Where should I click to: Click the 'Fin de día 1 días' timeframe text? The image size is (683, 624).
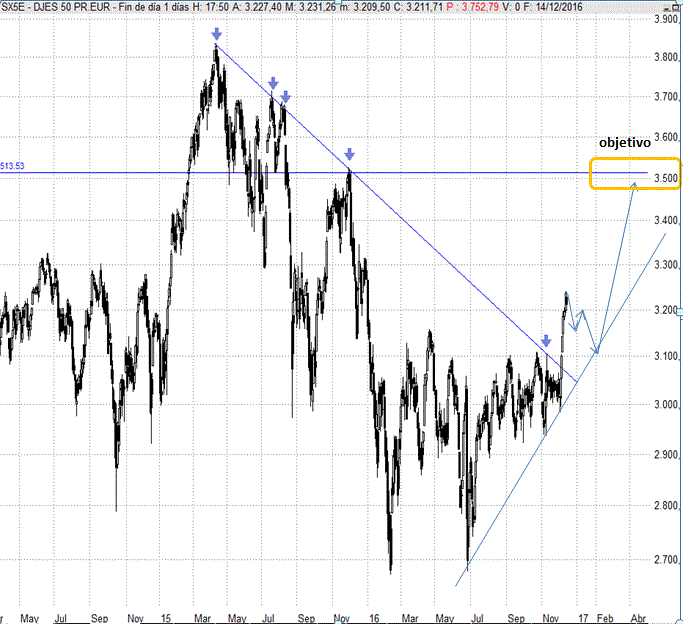pyautogui.click(x=155, y=7)
